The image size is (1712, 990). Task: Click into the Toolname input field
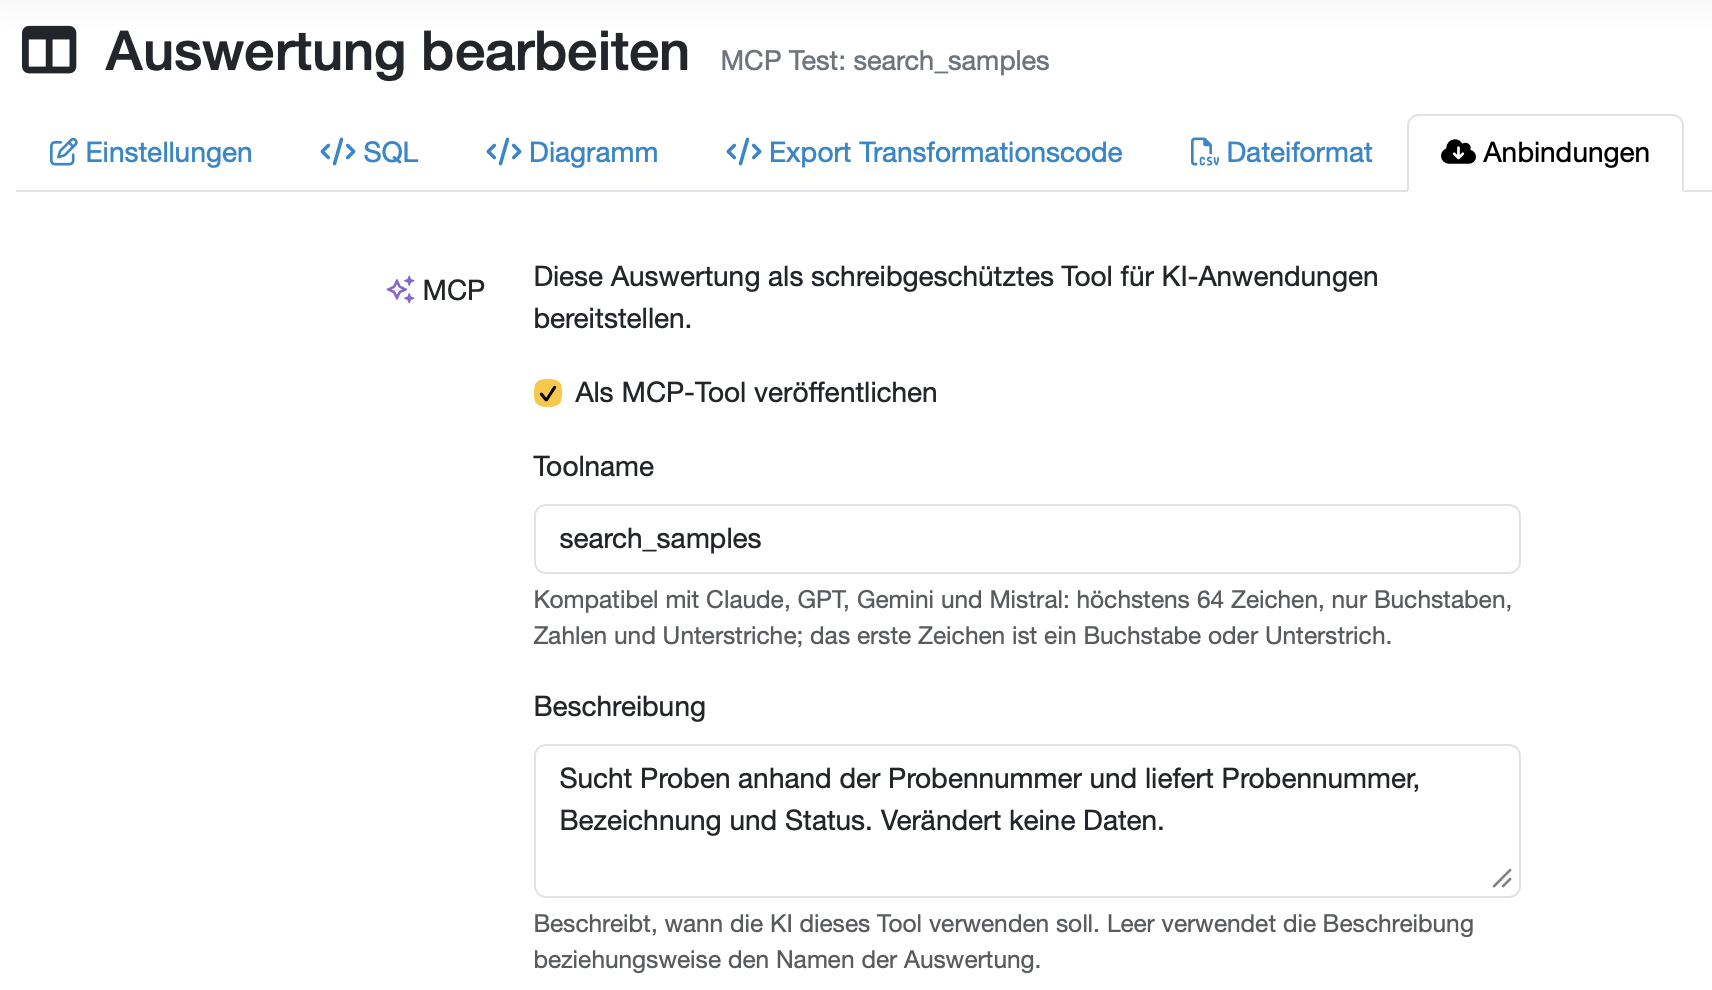1027,539
